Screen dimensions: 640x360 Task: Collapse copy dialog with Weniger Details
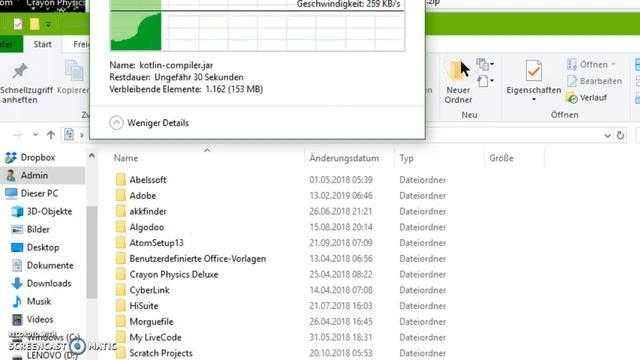click(x=149, y=122)
